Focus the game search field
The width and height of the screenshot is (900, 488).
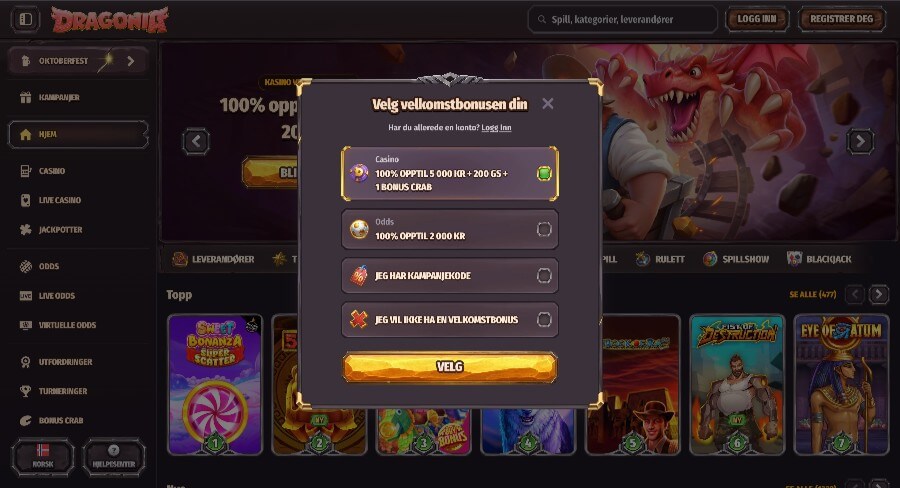click(x=623, y=20)
